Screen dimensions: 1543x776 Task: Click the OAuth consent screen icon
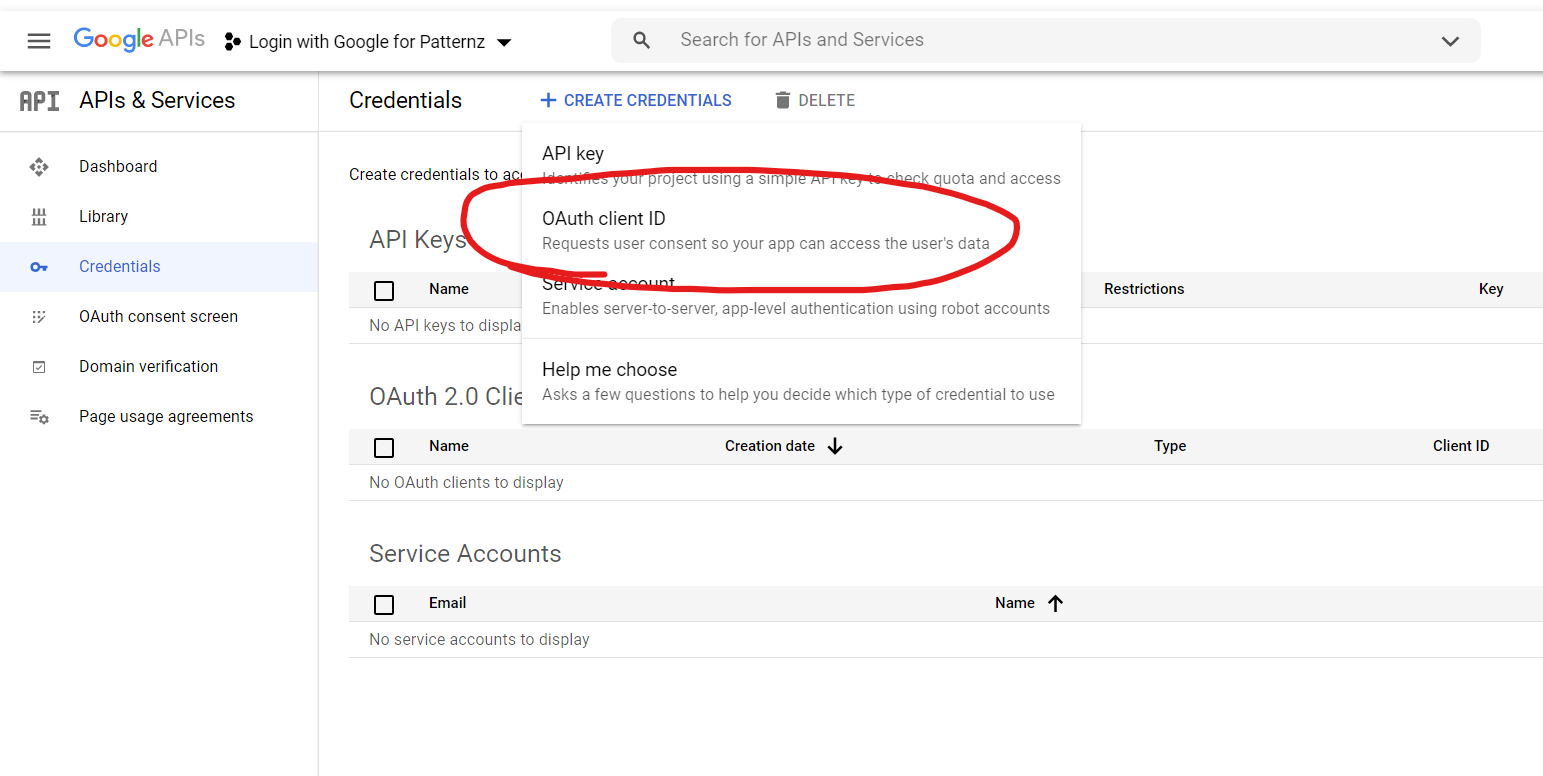39,317
